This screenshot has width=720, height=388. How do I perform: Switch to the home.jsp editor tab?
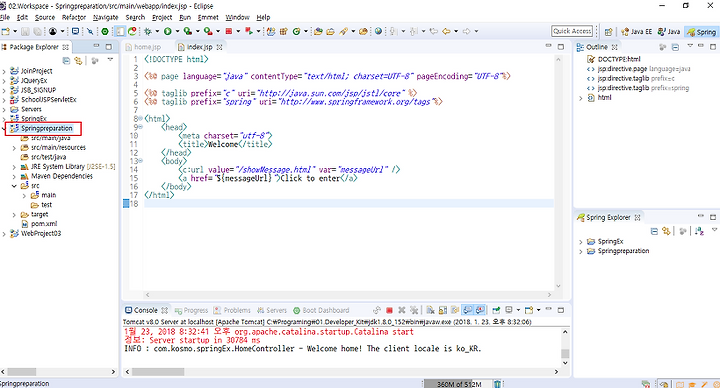click(143, 47)
